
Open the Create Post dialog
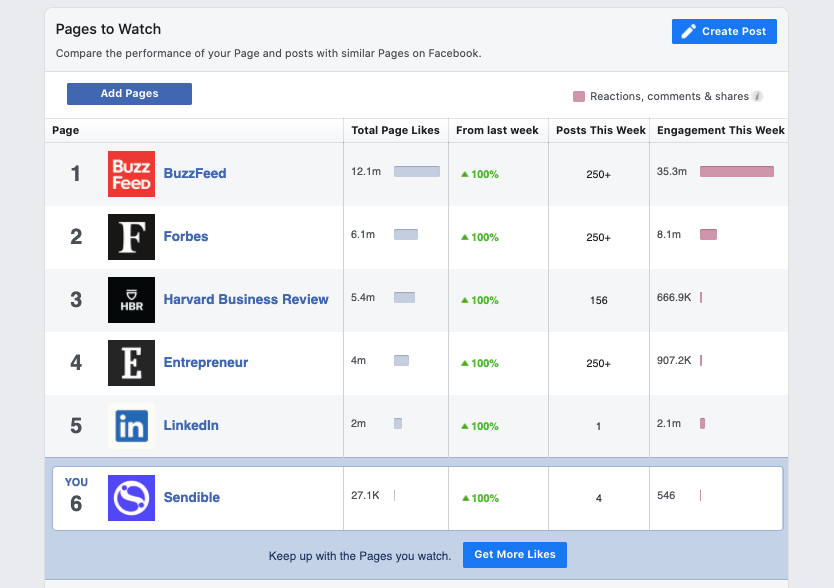click(724, 31)
